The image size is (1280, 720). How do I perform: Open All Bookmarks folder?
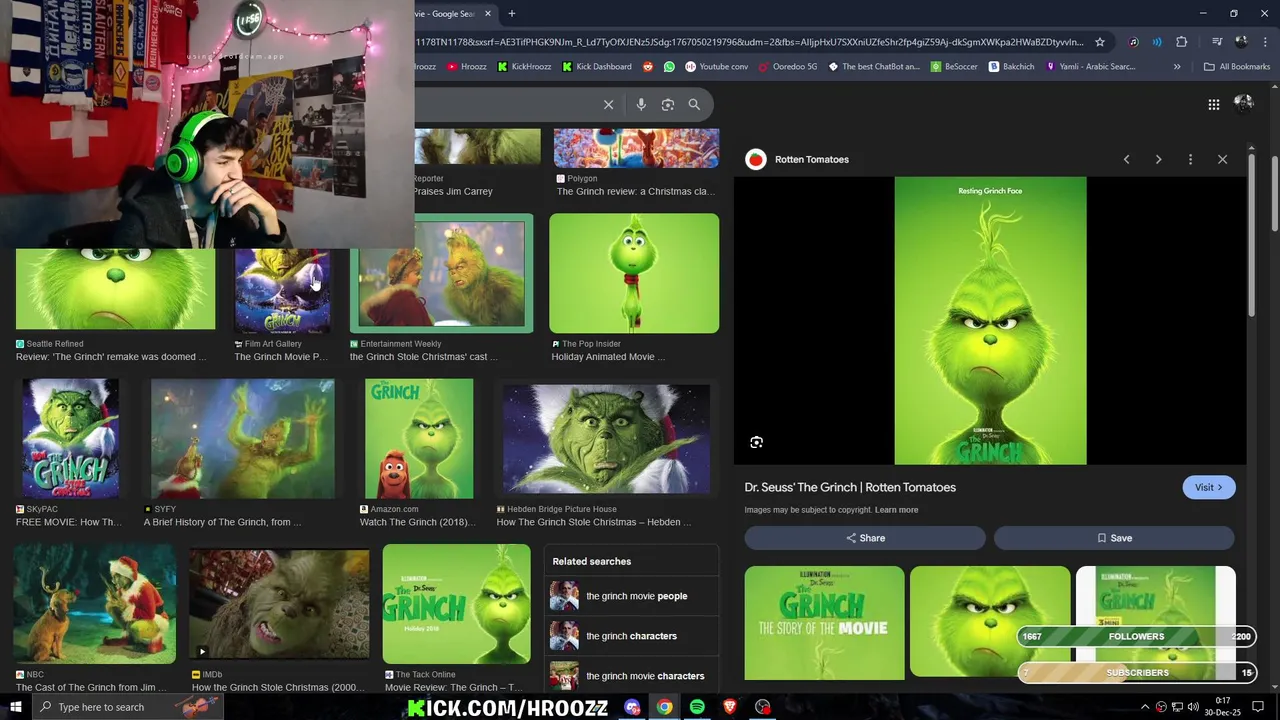1237,67
